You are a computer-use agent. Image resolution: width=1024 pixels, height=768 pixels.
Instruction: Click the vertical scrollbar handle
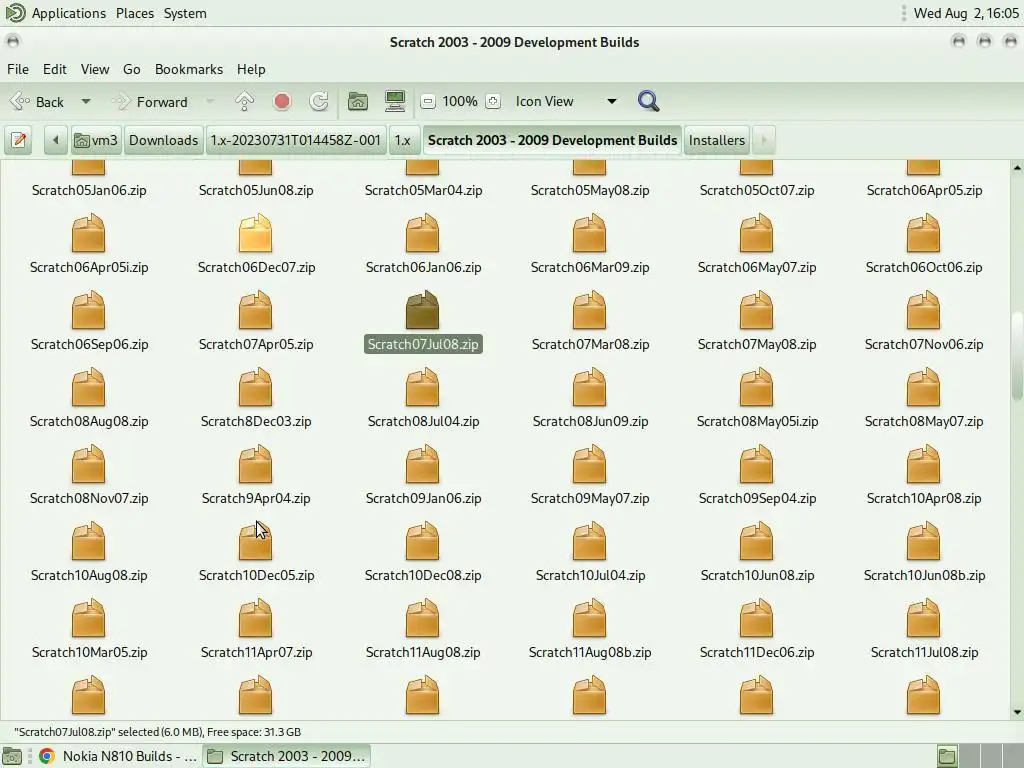click(1017, 356)
